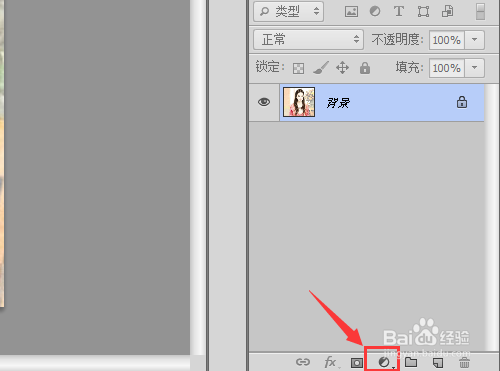
Task: Filter for shape layers icon
Action: pos(423,12)
